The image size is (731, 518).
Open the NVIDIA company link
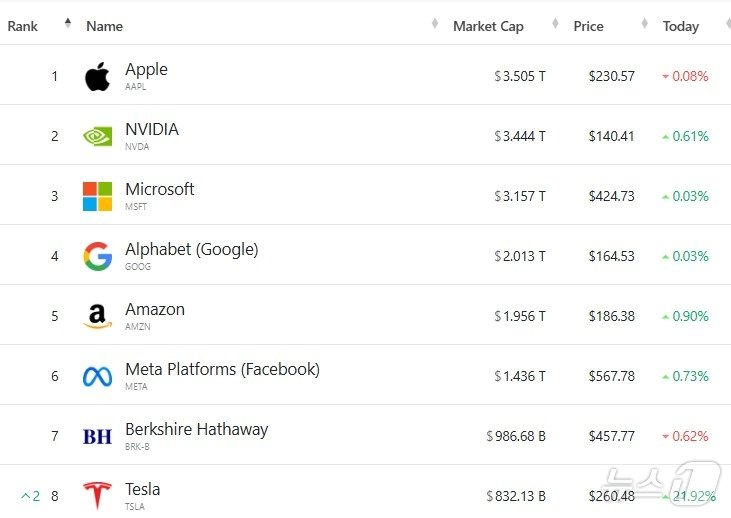pyautogui.click(x=152, y=129)
